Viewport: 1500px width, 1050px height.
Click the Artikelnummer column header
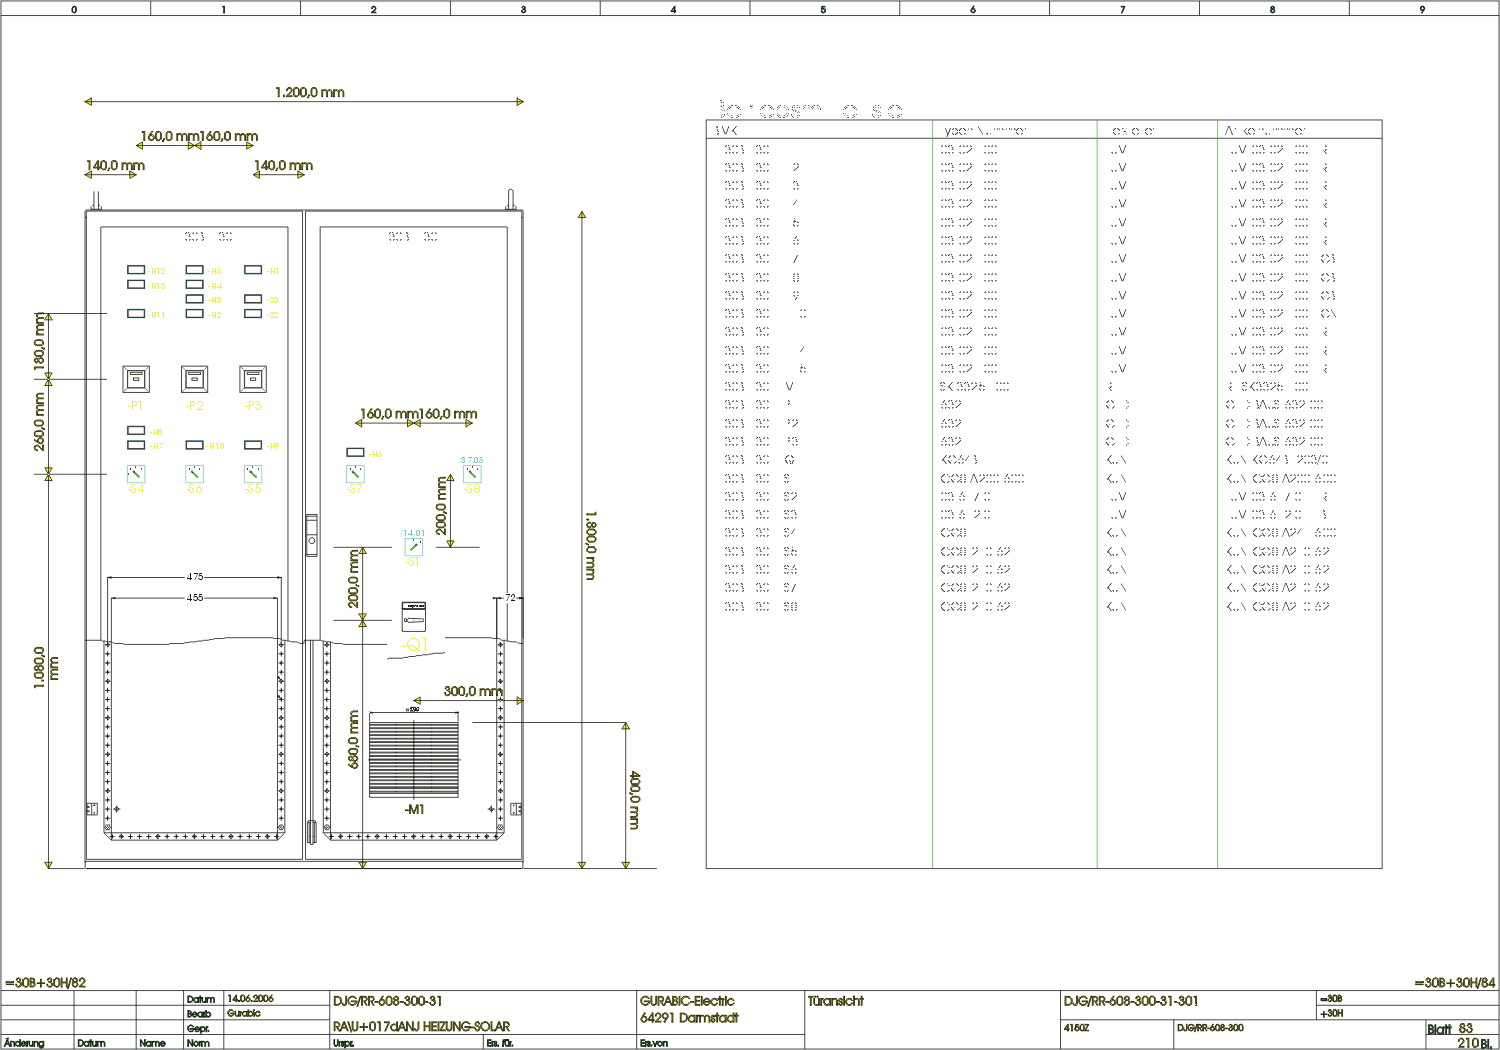pyautogui.click(x=1265, y=130)
